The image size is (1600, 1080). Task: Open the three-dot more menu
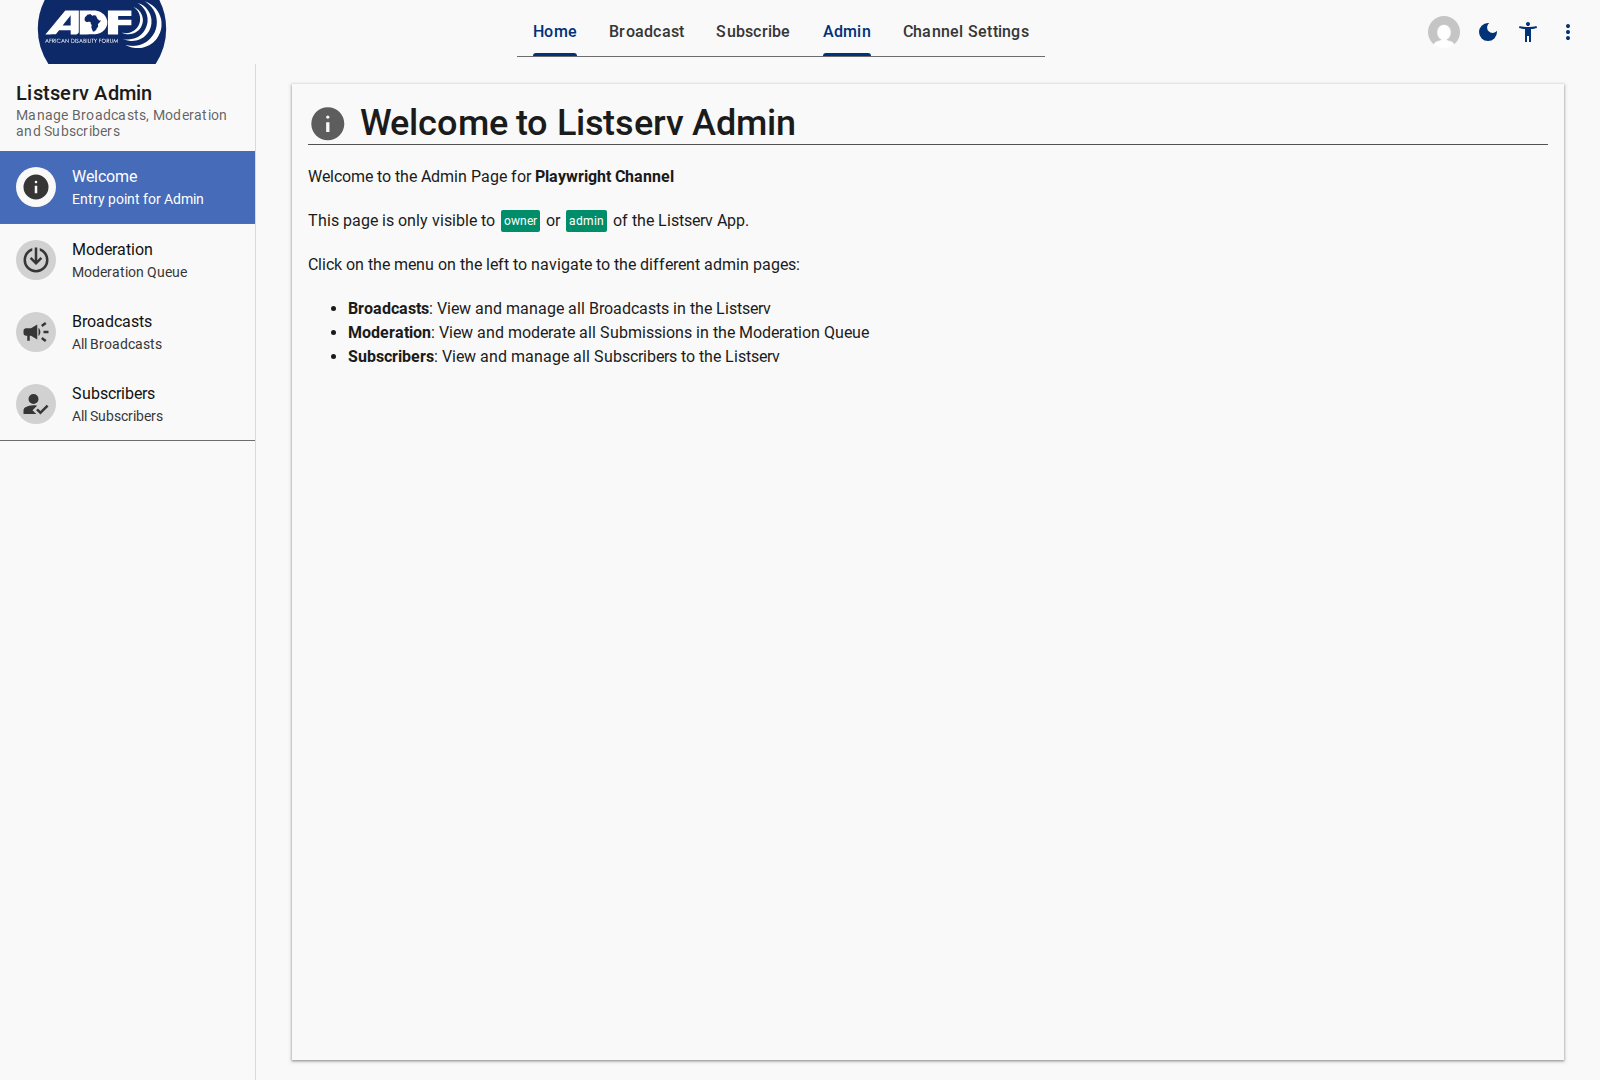(1568, 32)
